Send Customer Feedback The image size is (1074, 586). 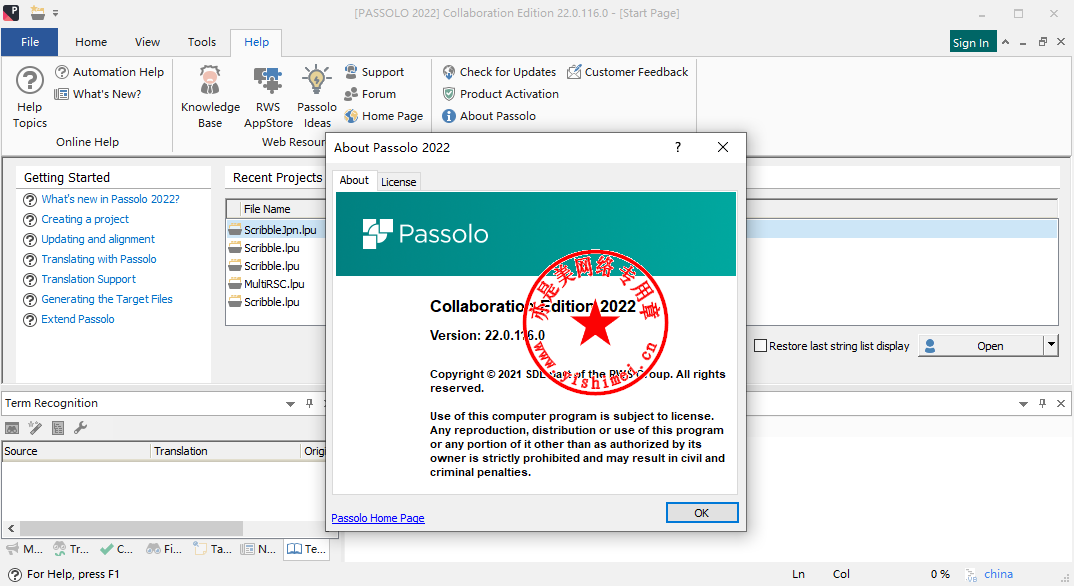pyautogui.click(x=628, y=72)
